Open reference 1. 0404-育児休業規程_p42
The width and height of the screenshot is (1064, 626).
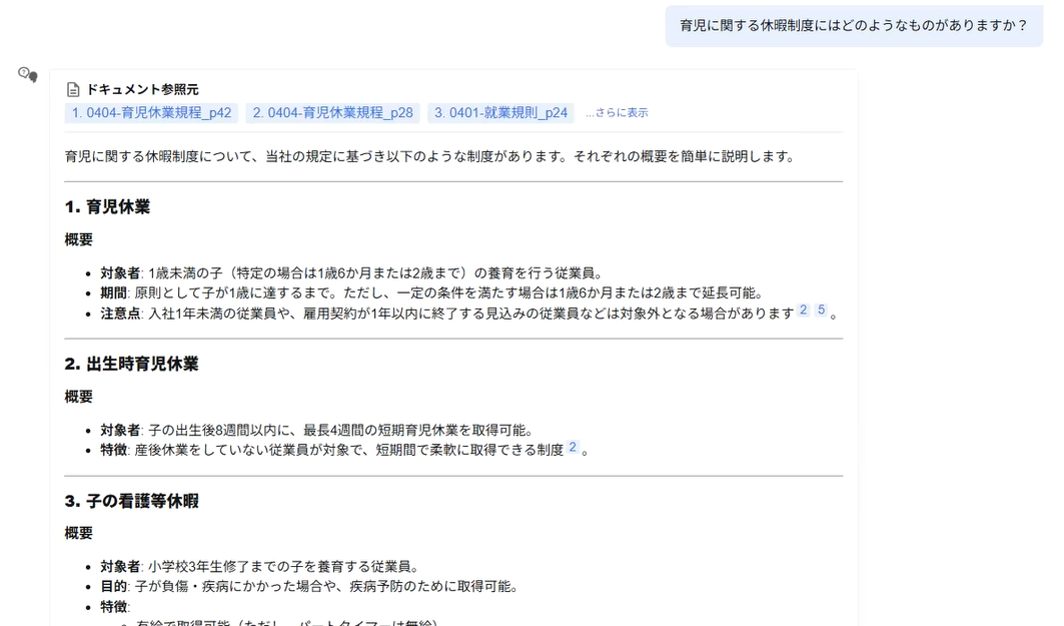point(152,113)
